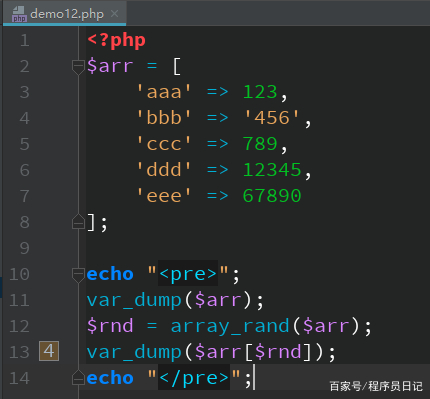Select the demo12.php editor tab

click(x=65, y=13)
